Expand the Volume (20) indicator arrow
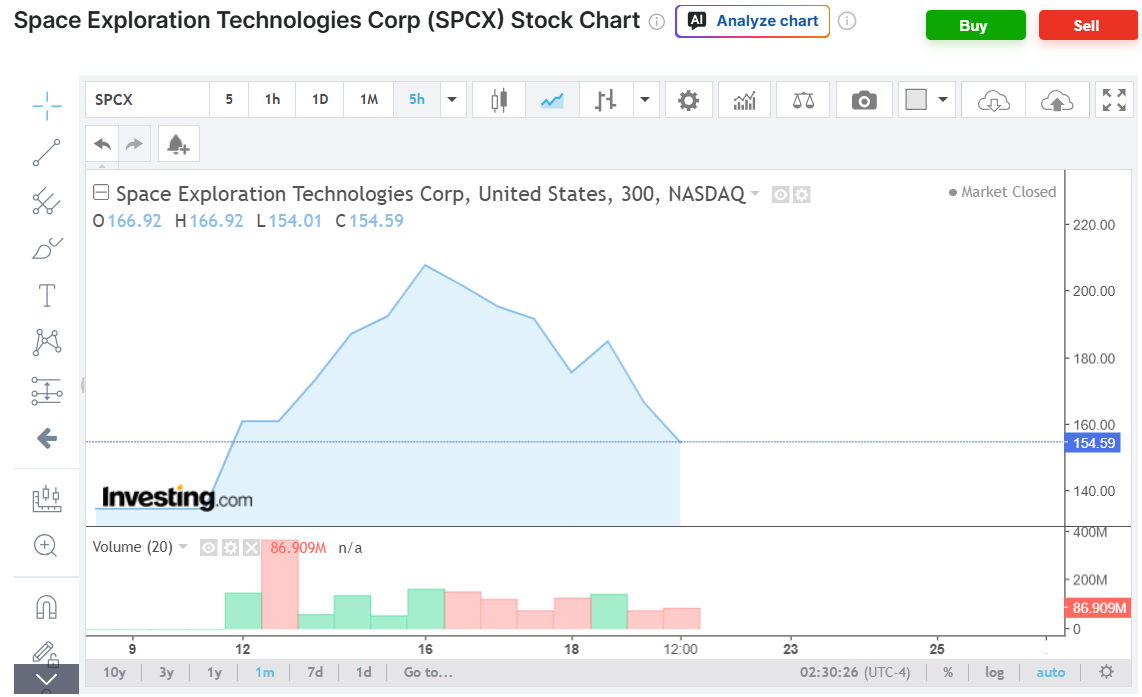This screenshot has width=1142, height=697. tap(183, 547)
